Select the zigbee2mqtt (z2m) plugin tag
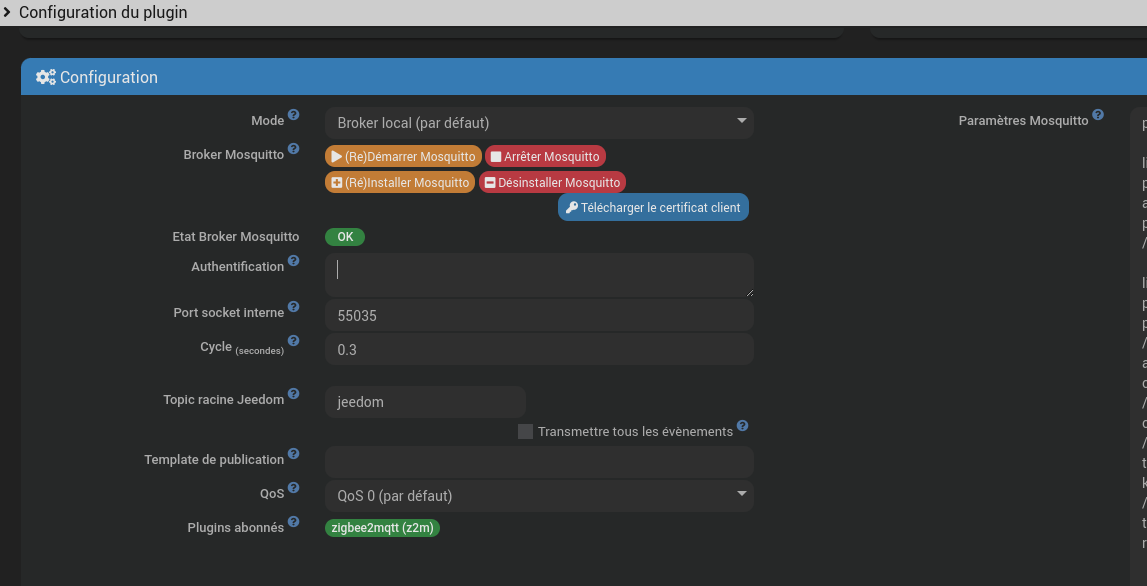Image resolution: width=1147 pixels, height=586 pixels. point(382,528)
